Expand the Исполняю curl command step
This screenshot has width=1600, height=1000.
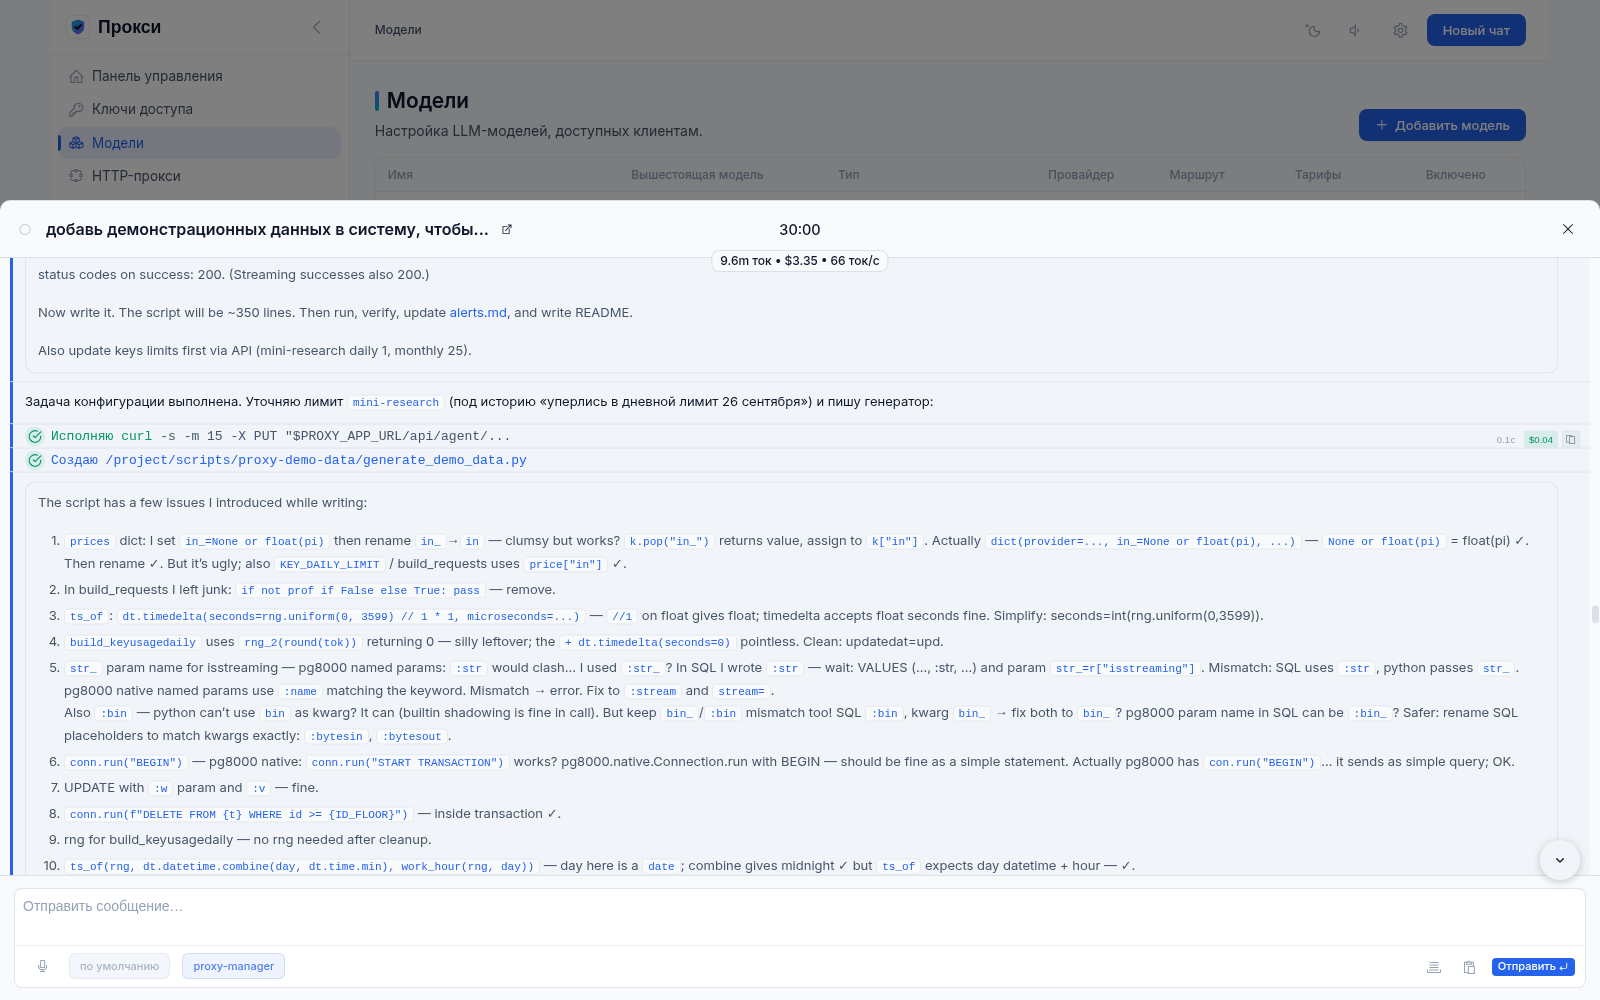click(x=280, y=436)
